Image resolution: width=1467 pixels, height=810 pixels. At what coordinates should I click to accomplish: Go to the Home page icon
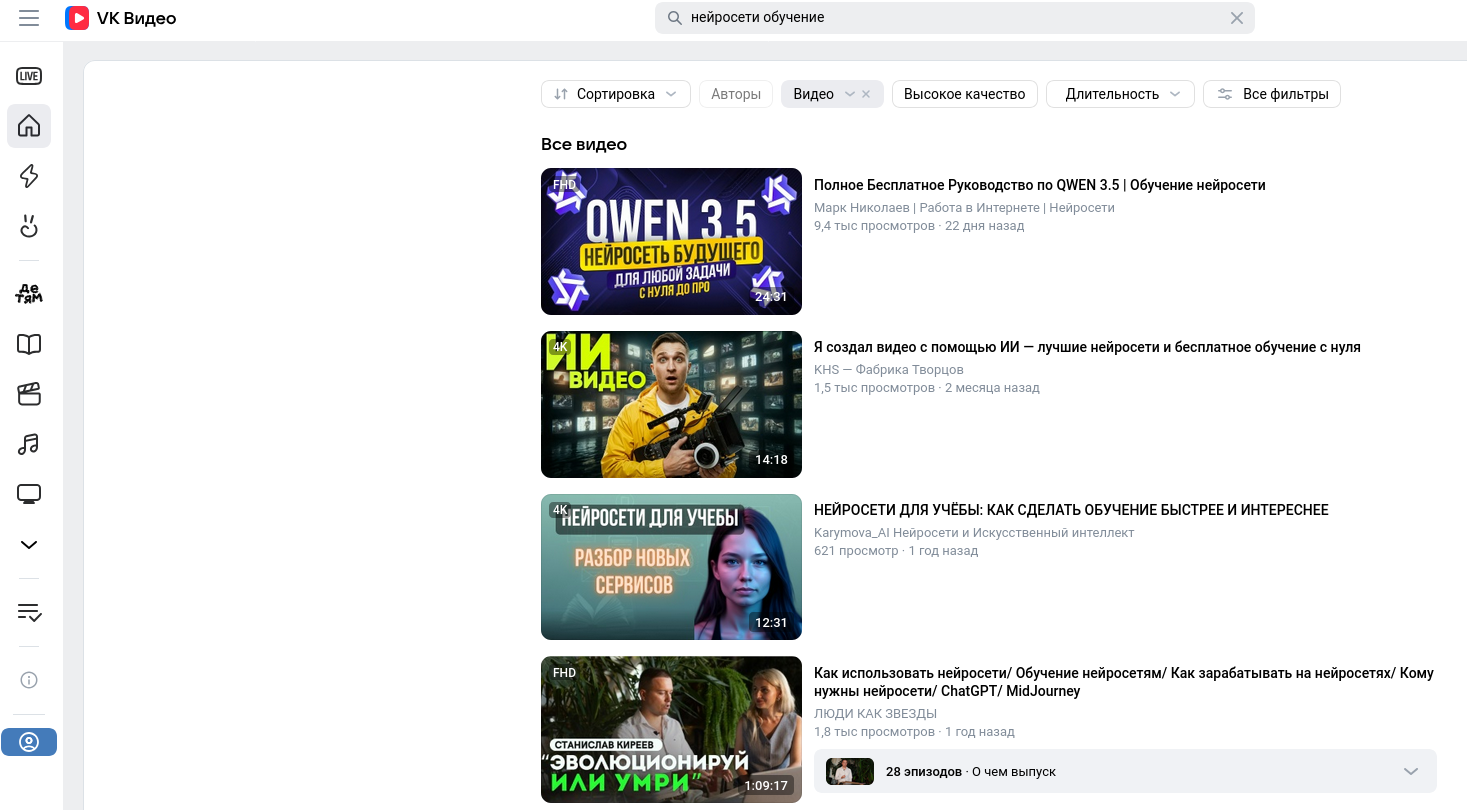(29, 126)
